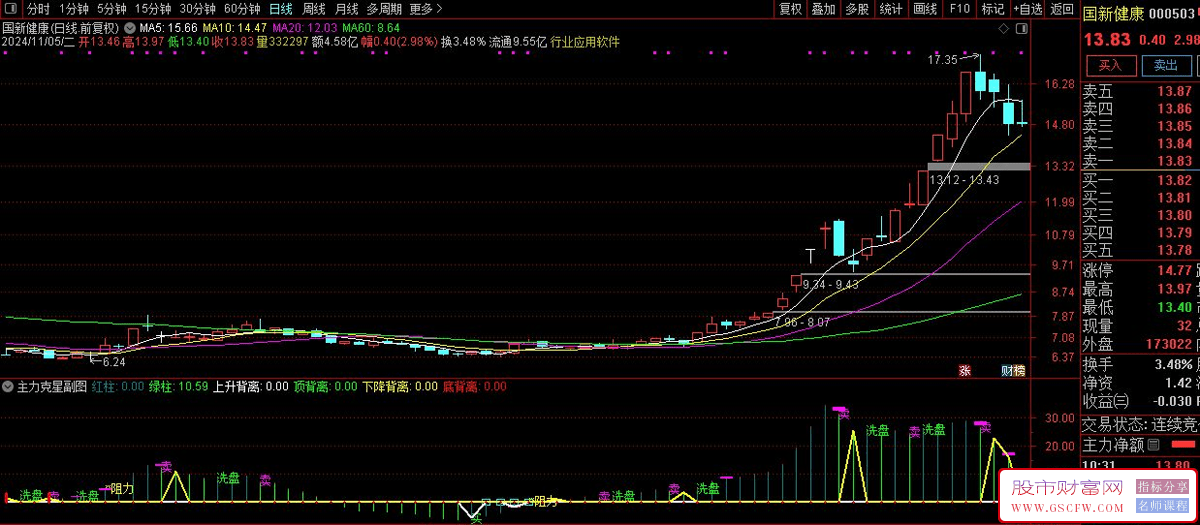Click the 叠加 overlay button
The width and height of the screenshot is (1200, 525).
pos(823,9)
